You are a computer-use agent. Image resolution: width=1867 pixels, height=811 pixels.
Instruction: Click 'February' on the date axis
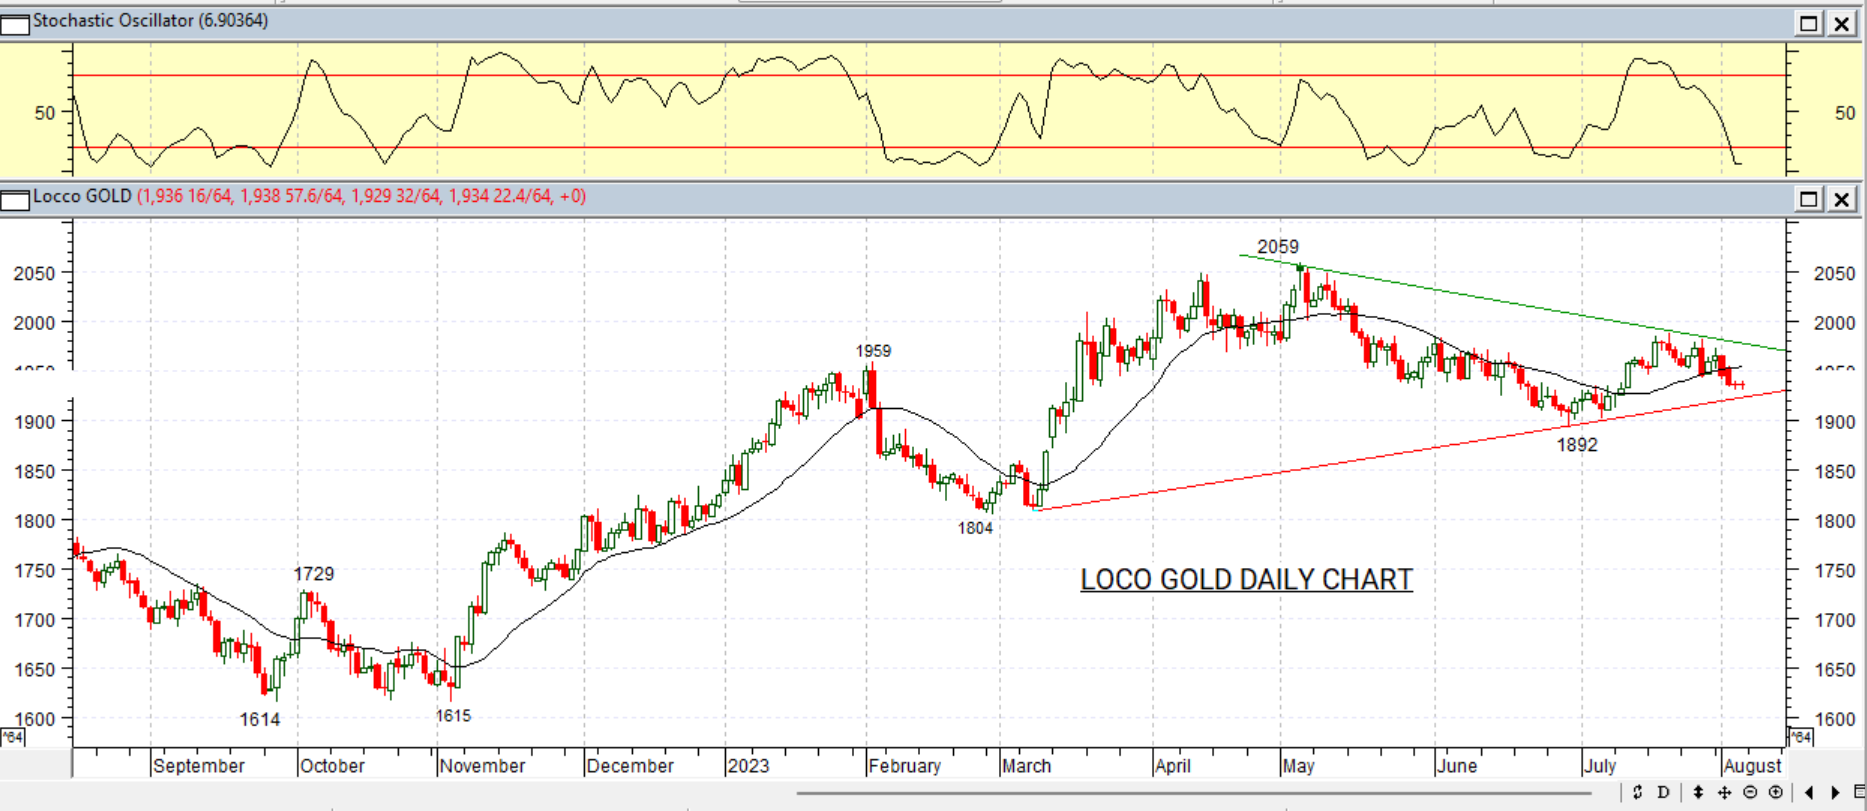(x=904, y=766)
